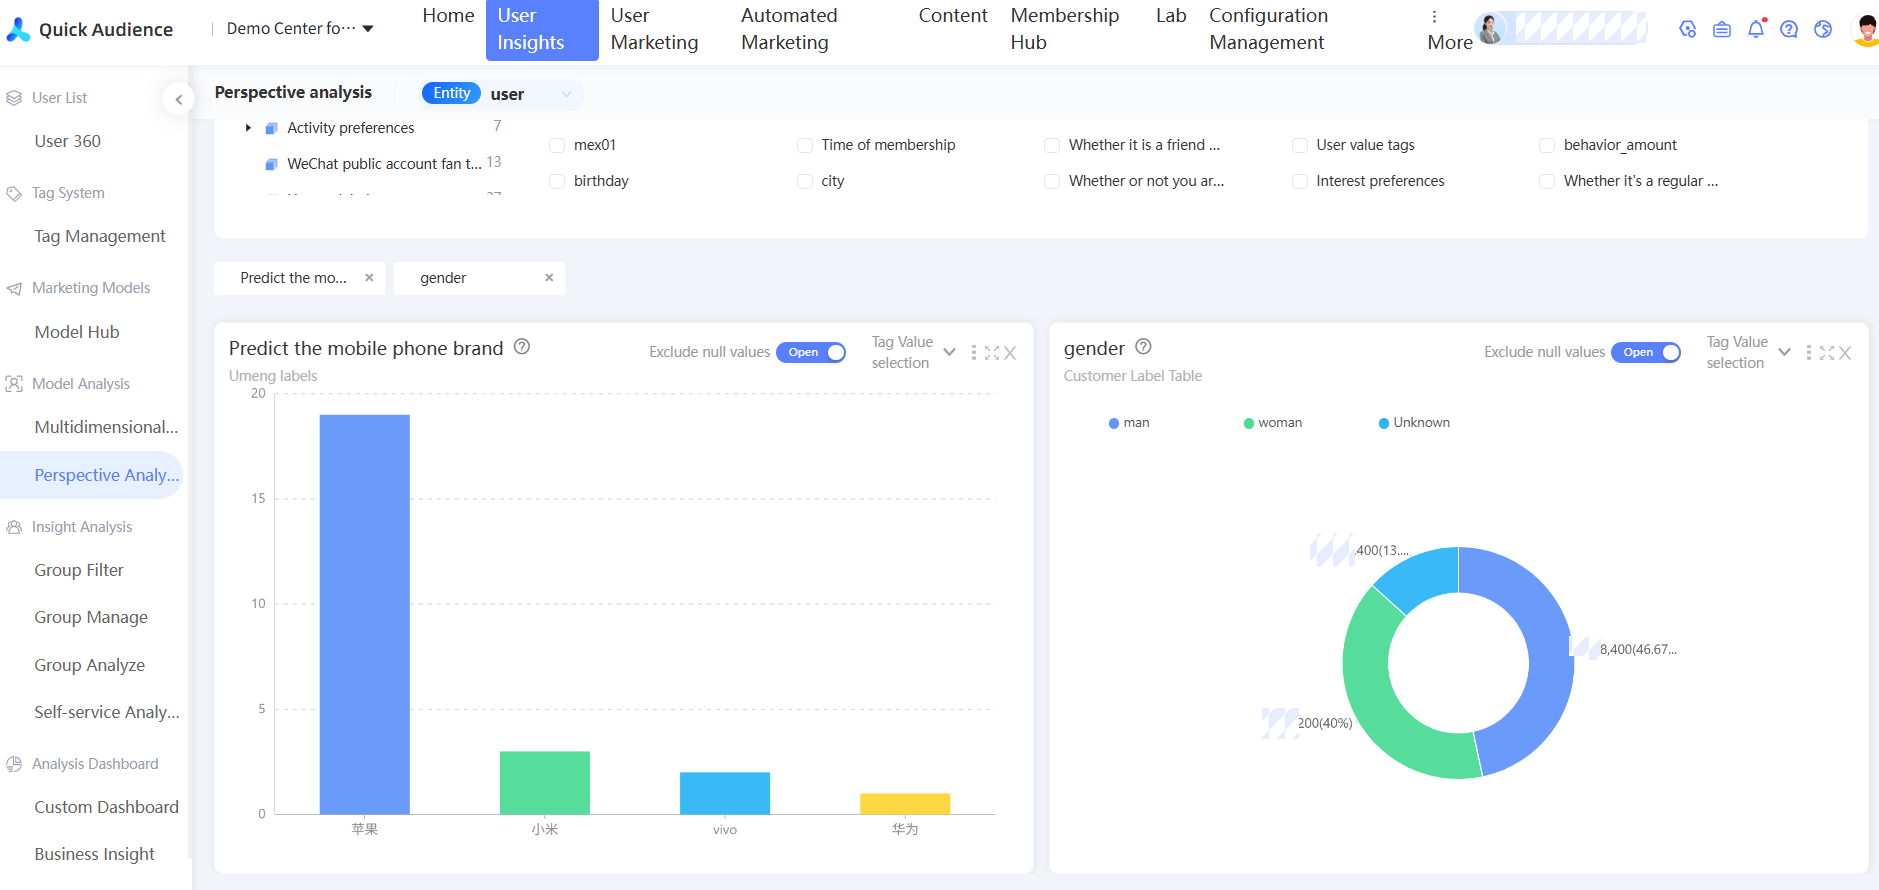Viewport: 1879px width, 890px height.
Task: Open the task list briefcase icon in top bar
Action: tap(1722, 29)
